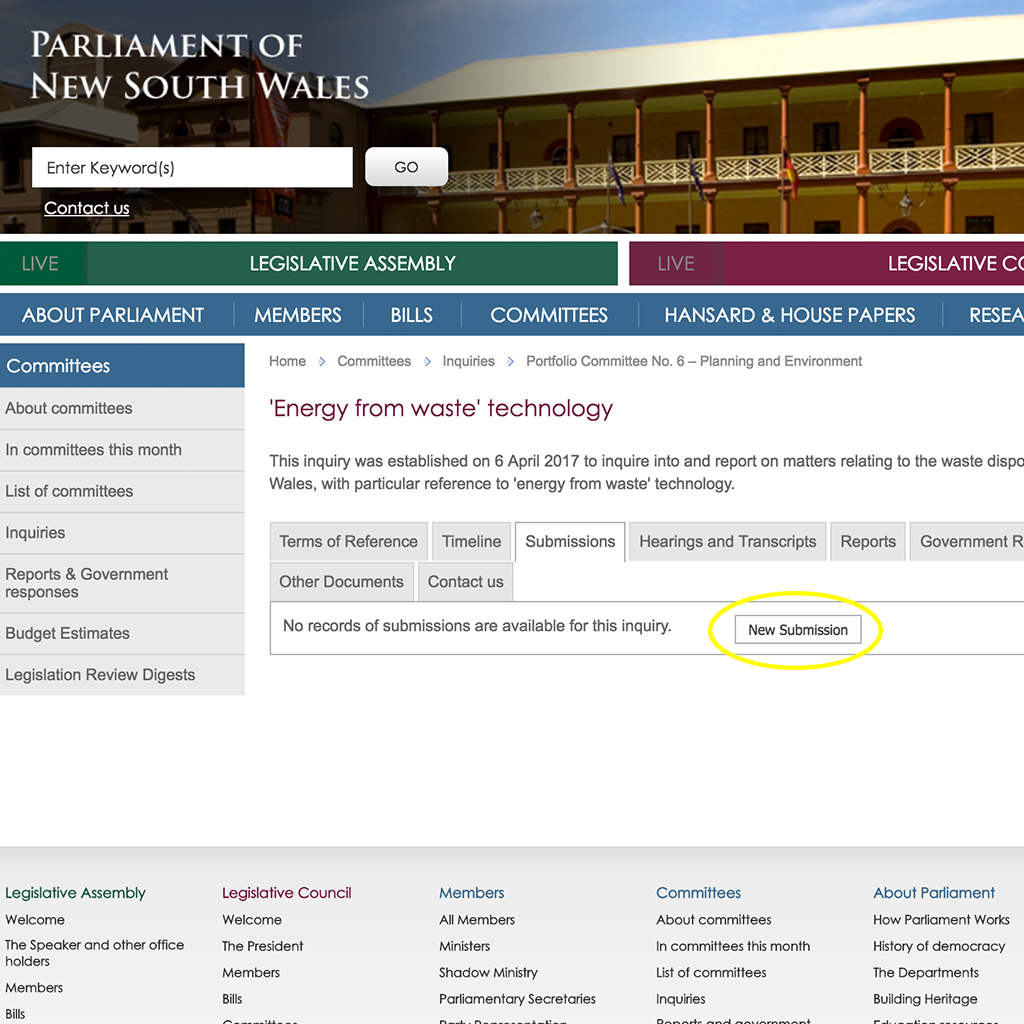
Task: Open Building Heritage footer link
Action: click(925, 999)
